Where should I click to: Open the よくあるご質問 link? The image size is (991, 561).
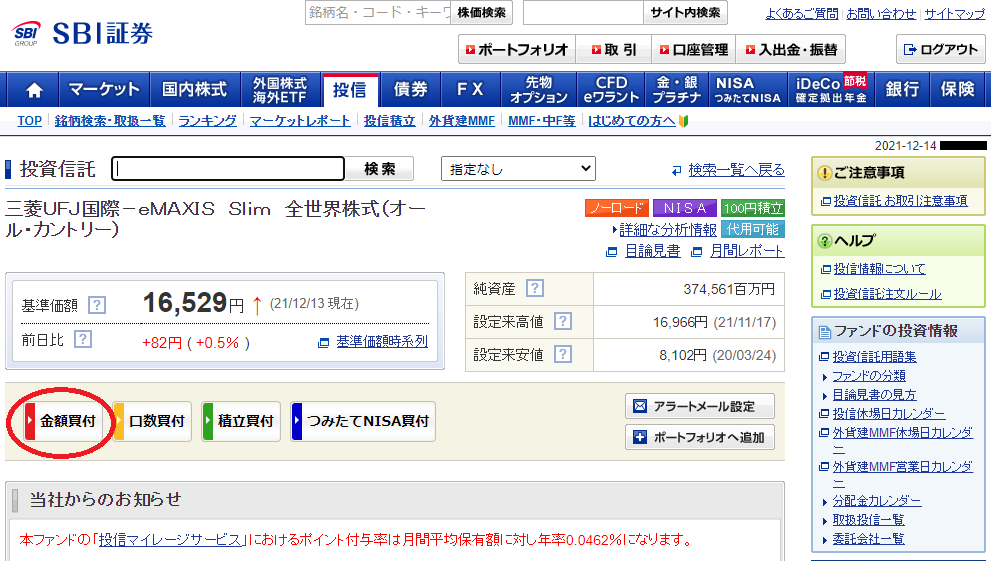801,13
